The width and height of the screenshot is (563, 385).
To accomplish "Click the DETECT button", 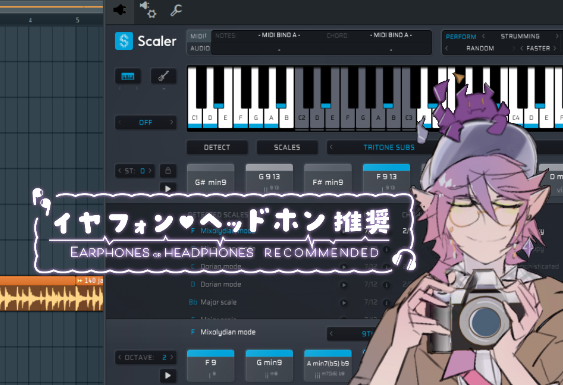I will (x=217, y=147).
